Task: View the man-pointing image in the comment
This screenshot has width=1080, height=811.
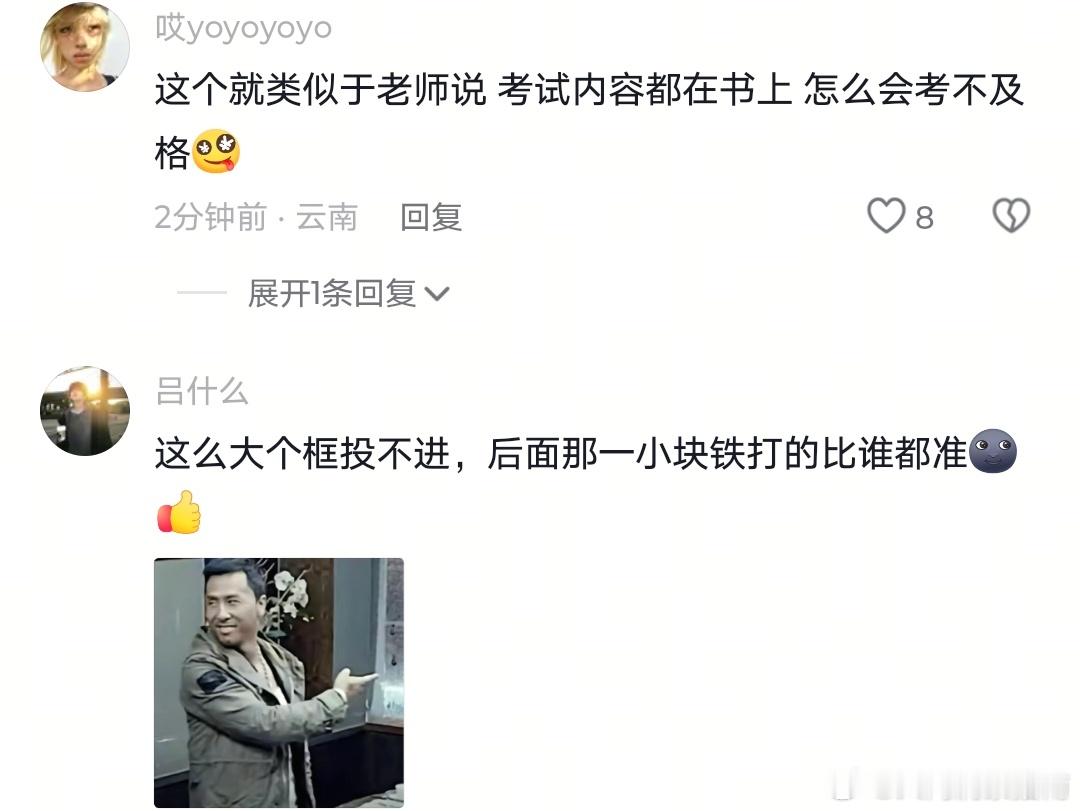Action: point(279,683)
